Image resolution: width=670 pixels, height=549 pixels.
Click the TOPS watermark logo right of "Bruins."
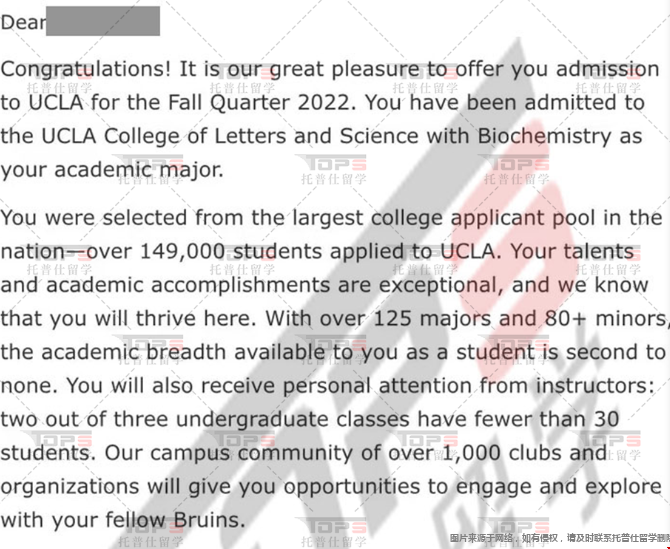click(x=333, y=532)
